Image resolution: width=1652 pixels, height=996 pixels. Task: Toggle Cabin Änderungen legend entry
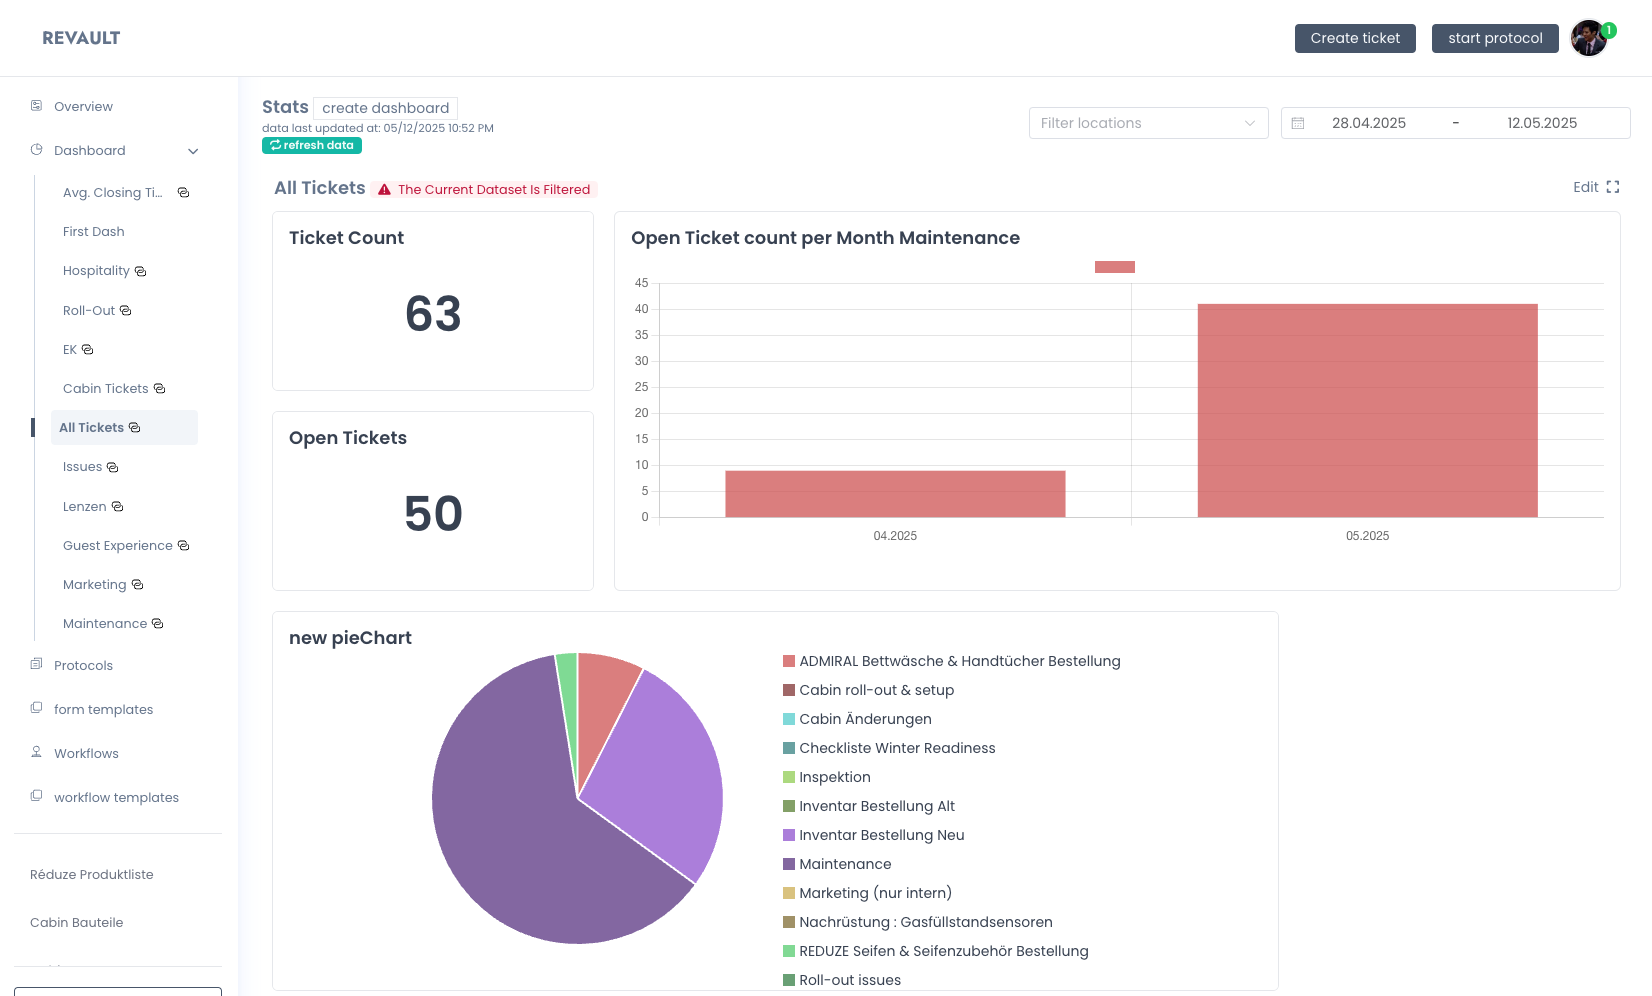pos(857,719)
